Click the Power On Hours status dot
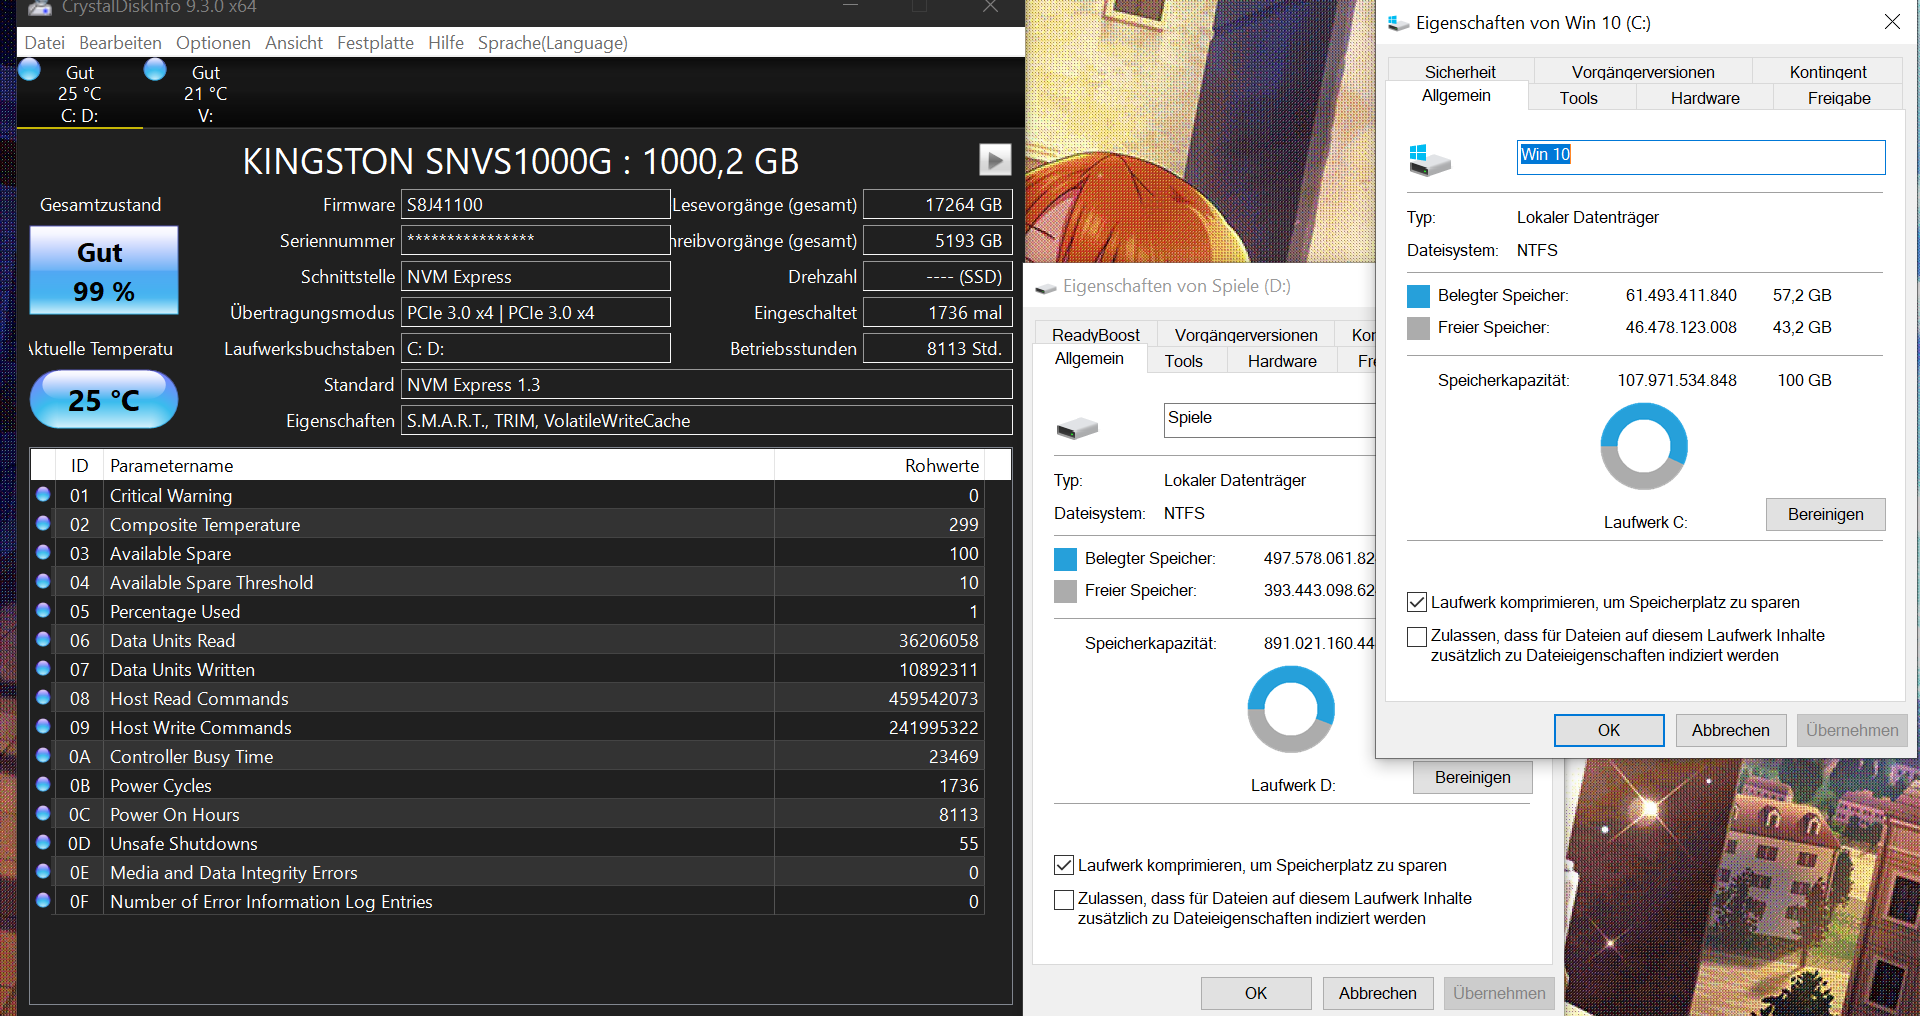1920x1016 pixels. point(43,813)
